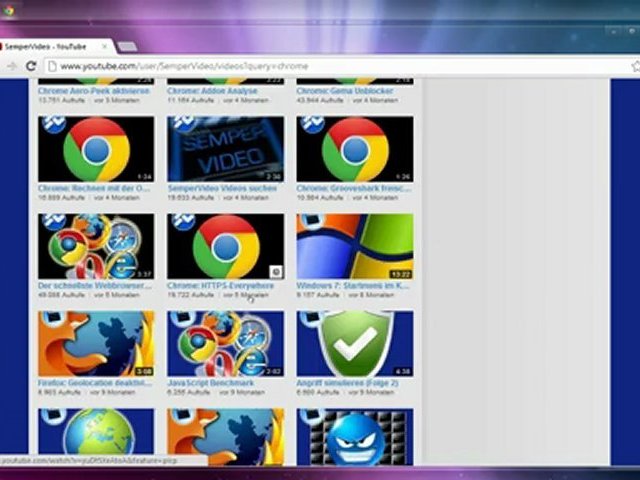Click the green shield checkmark thumbnail

click(354, 343)
